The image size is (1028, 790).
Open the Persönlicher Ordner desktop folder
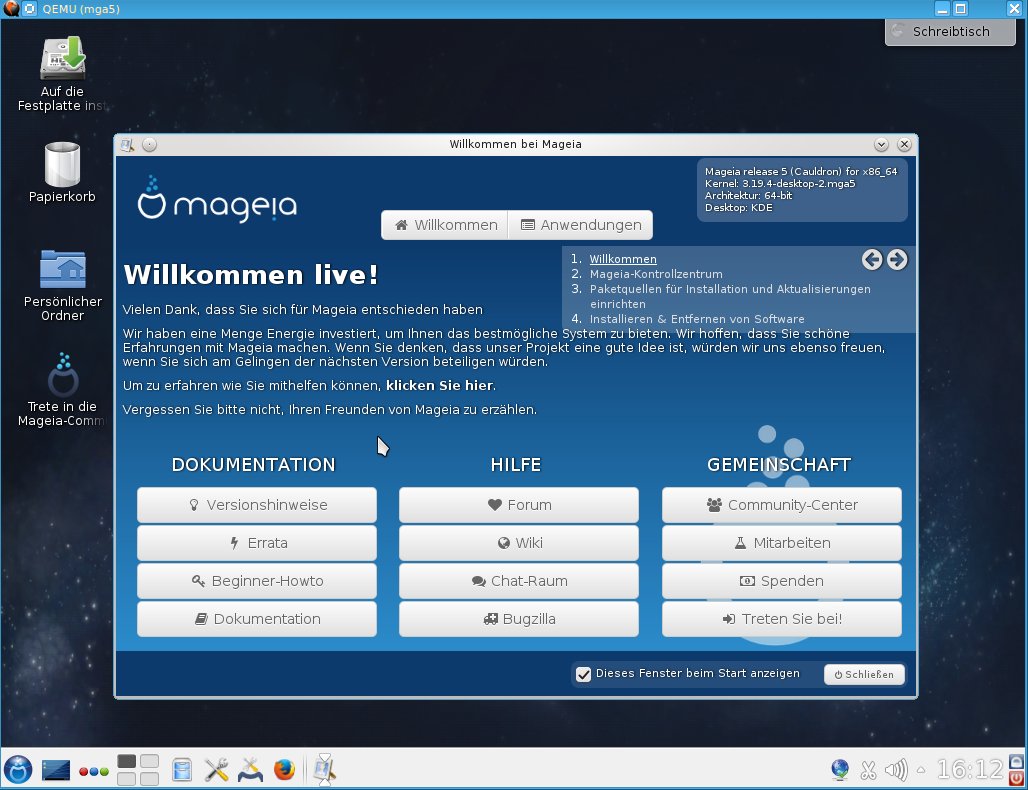tap(62, 270)
